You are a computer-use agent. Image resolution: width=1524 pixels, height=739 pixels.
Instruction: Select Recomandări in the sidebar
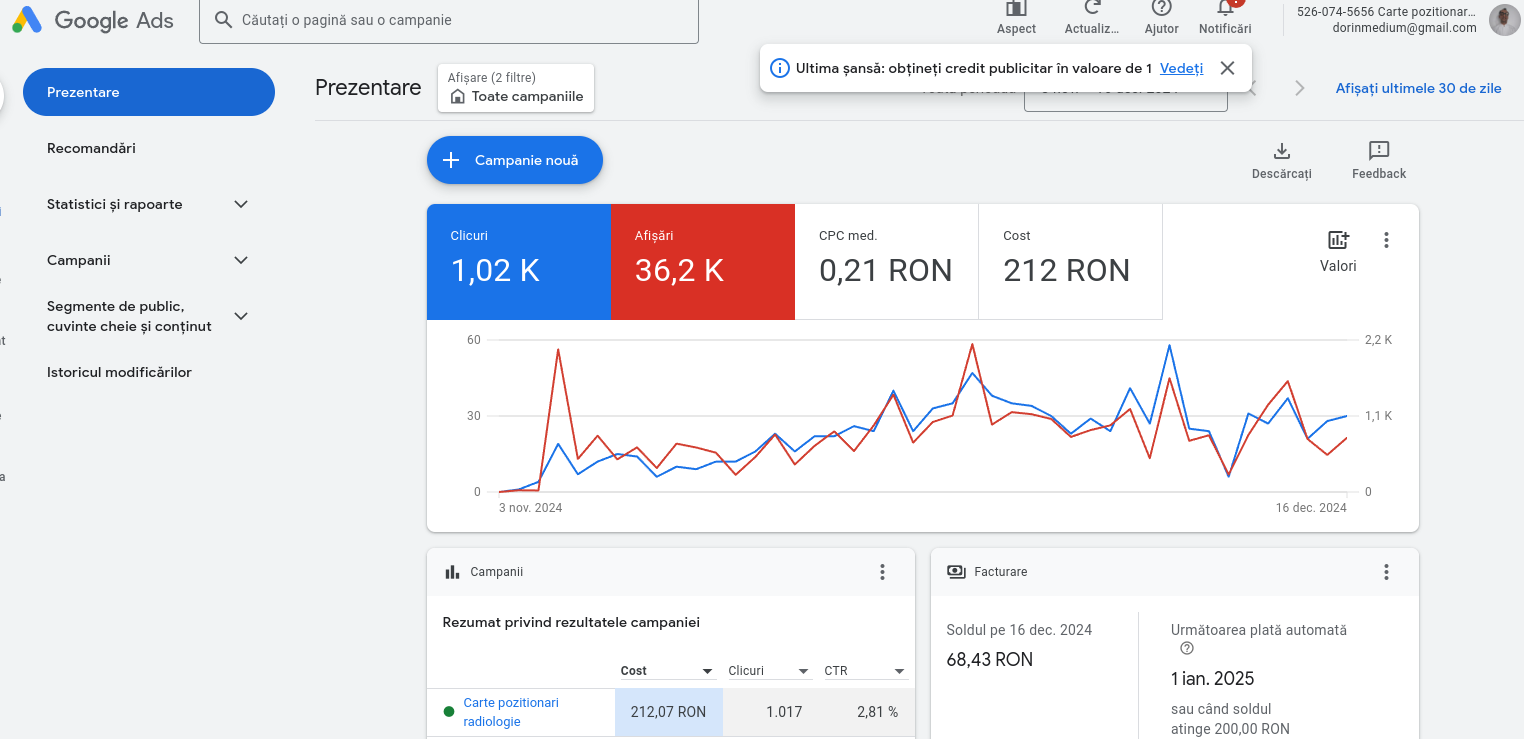[91, 148]
